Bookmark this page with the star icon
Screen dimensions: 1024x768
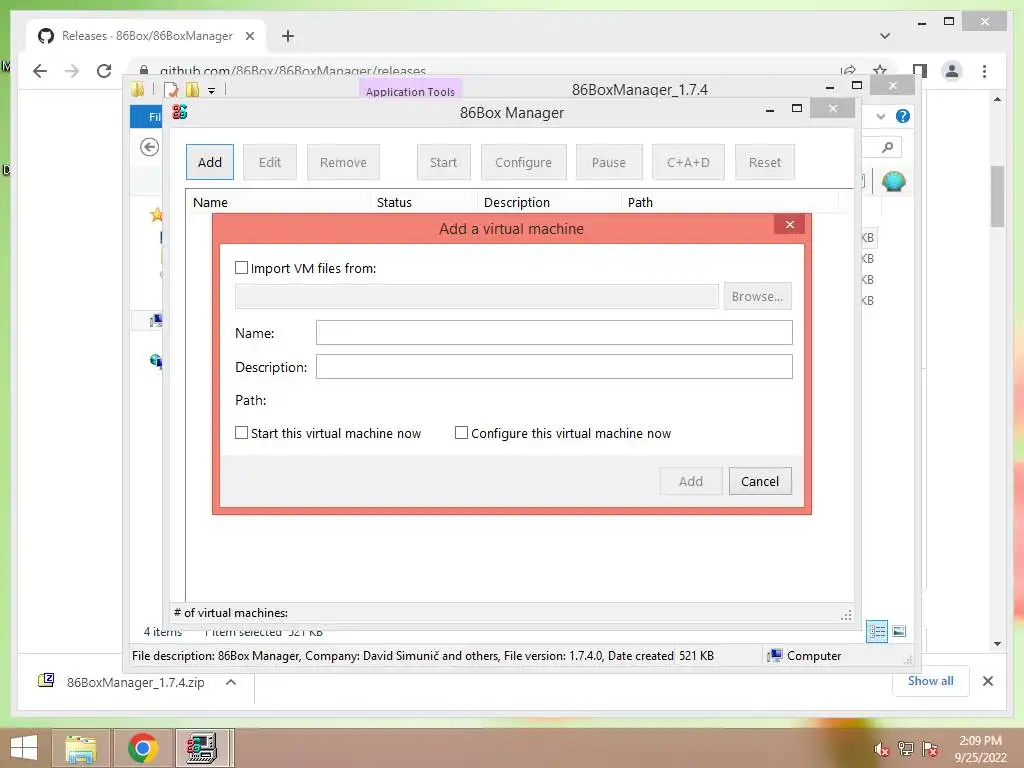coord(880,71)
